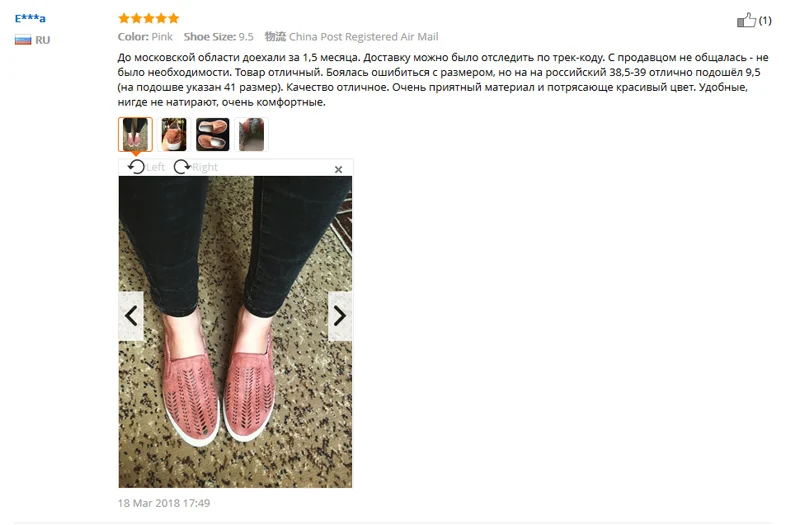Click the Russian flag icon
The width and height of the screenshot is (800, 525).
23,40
